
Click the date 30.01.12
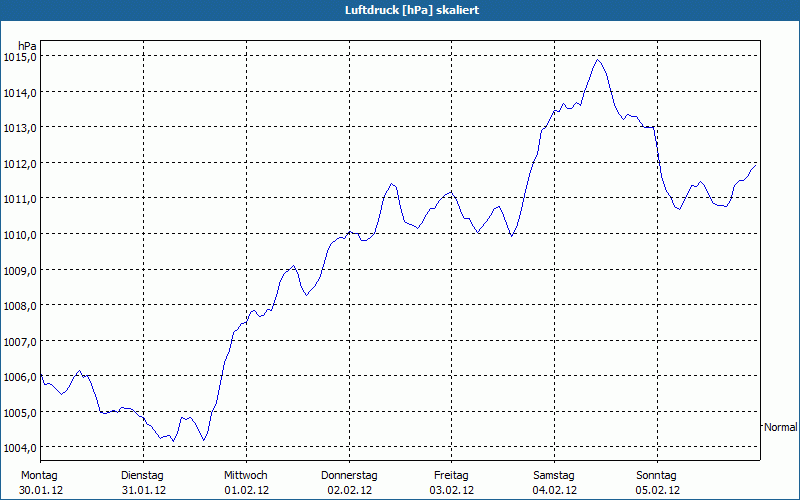[41, 490]
